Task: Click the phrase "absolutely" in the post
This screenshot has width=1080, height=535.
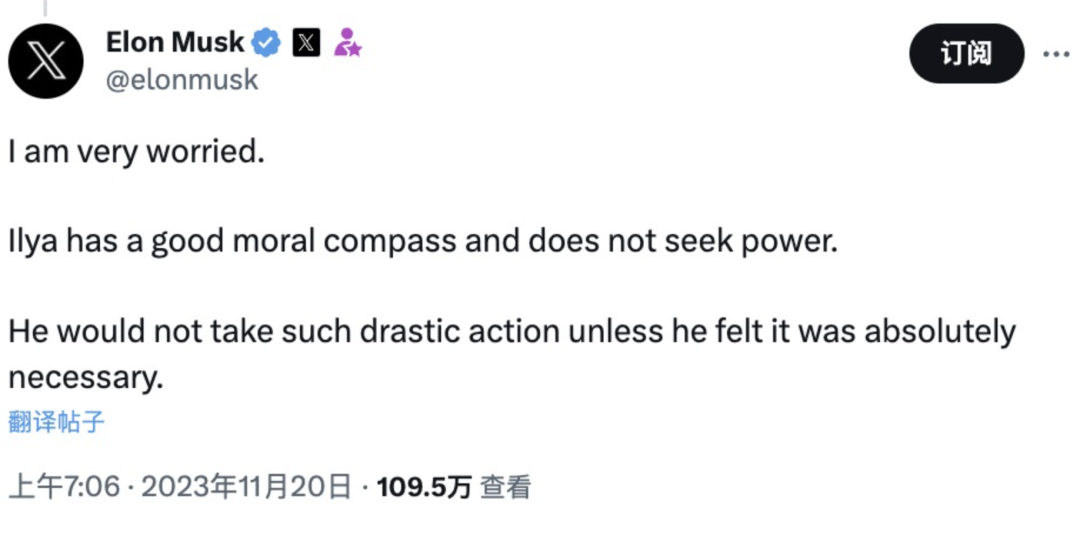Action: click(x=939, y=331)
